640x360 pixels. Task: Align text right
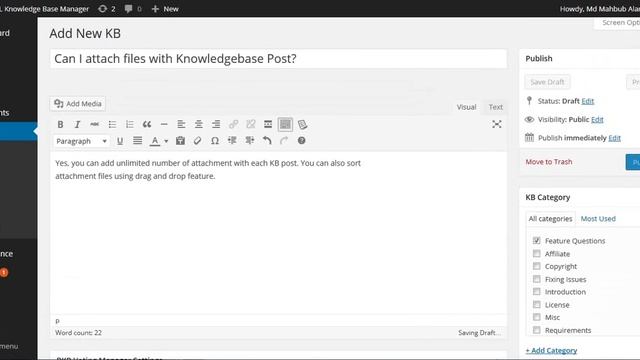[x=216, y=124]
